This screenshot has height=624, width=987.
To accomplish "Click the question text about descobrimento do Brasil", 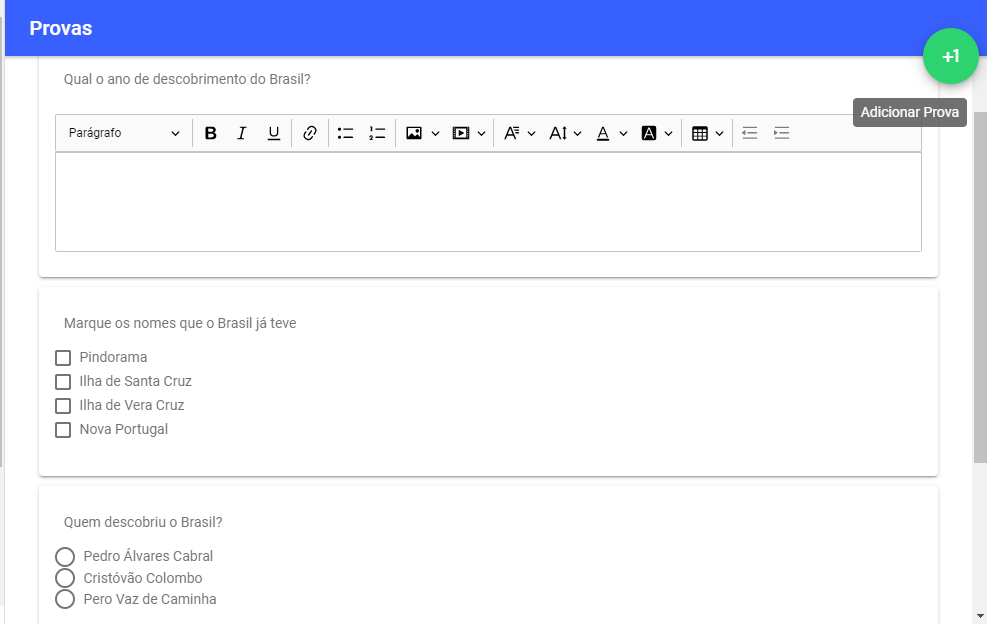I will pyautogui.click(x=187, y=79).
